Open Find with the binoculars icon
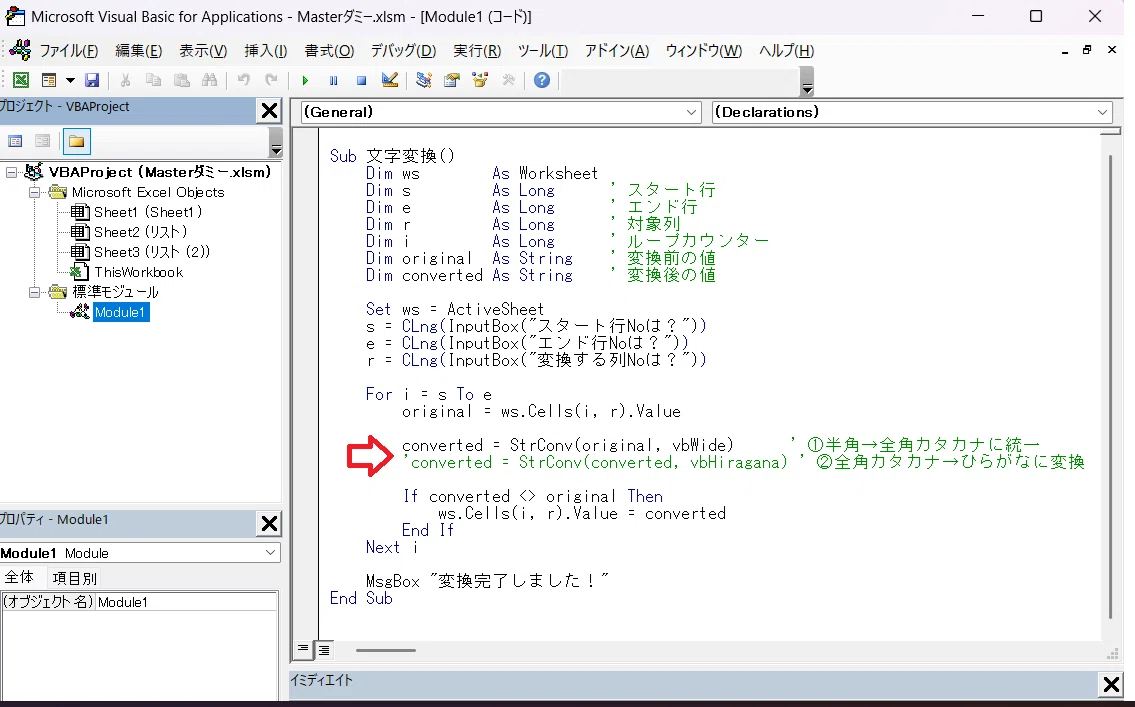The width and height of the screenshot is (1135, 707). [209, 80]
